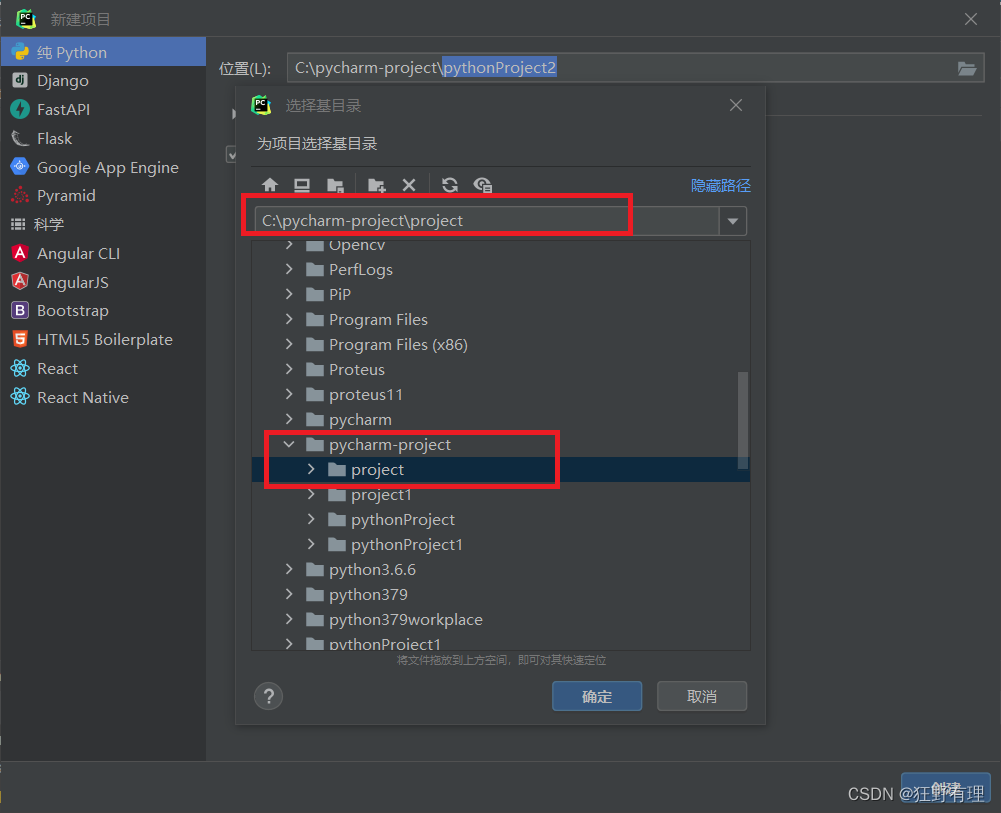Refresh the directory tree
The width and height of the screenshot is (1001, 813).
tap(450, 185)
